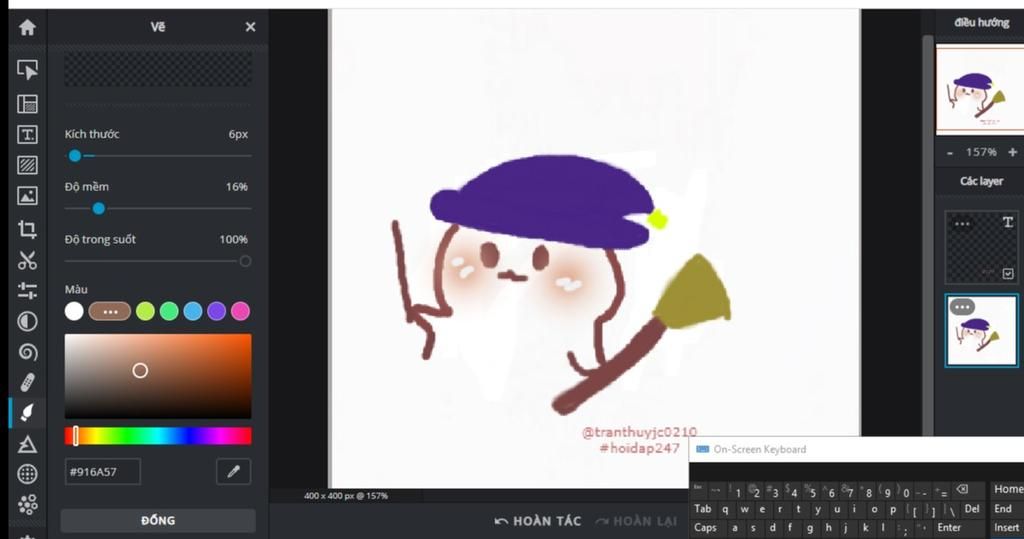The image size is (1024, 539).
Task: Open the Adjust sliders tool
Action: tap(27, 290)
